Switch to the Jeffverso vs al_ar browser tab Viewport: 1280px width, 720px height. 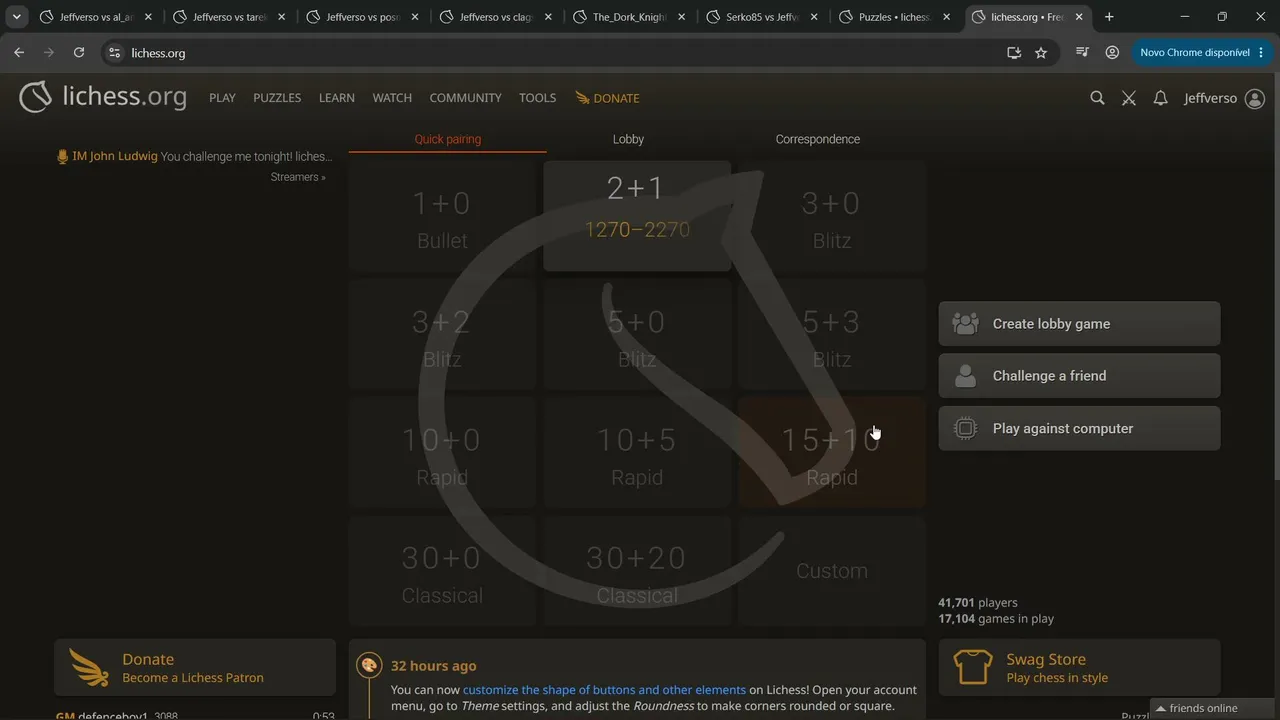(96, 17)
